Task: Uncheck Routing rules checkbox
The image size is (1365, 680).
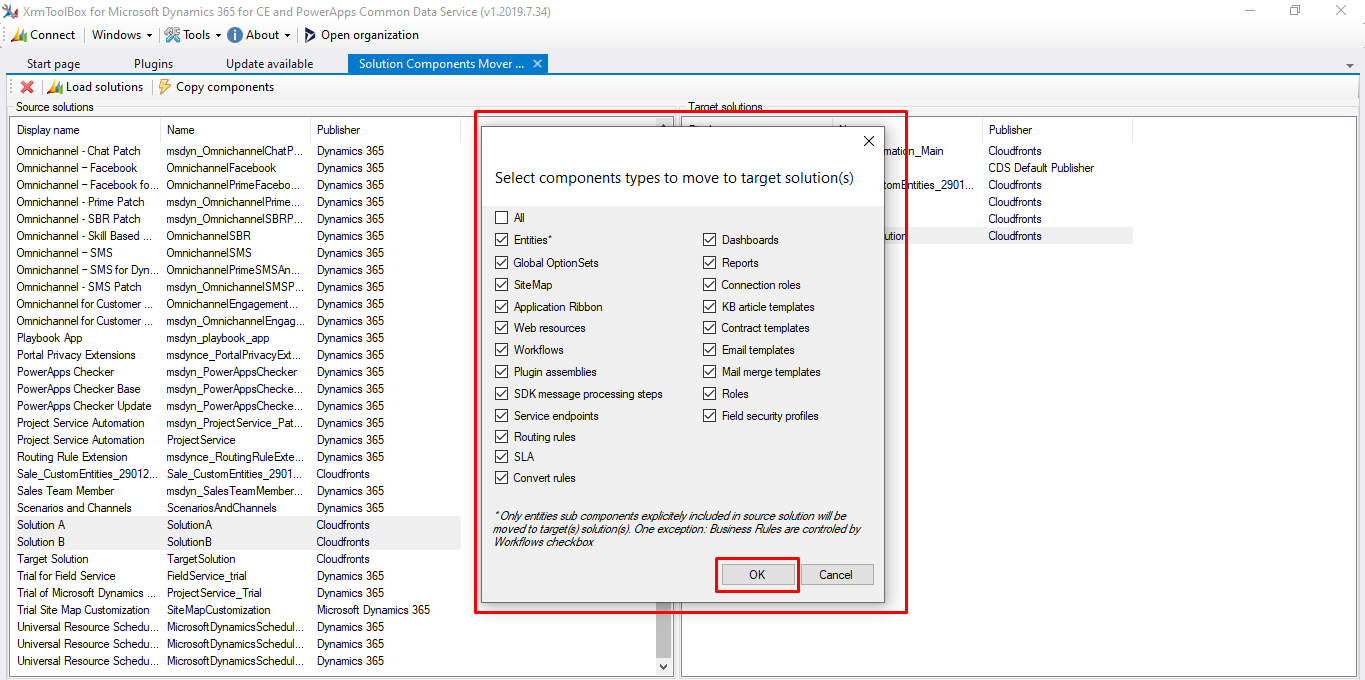Action: tap(501, 437)
